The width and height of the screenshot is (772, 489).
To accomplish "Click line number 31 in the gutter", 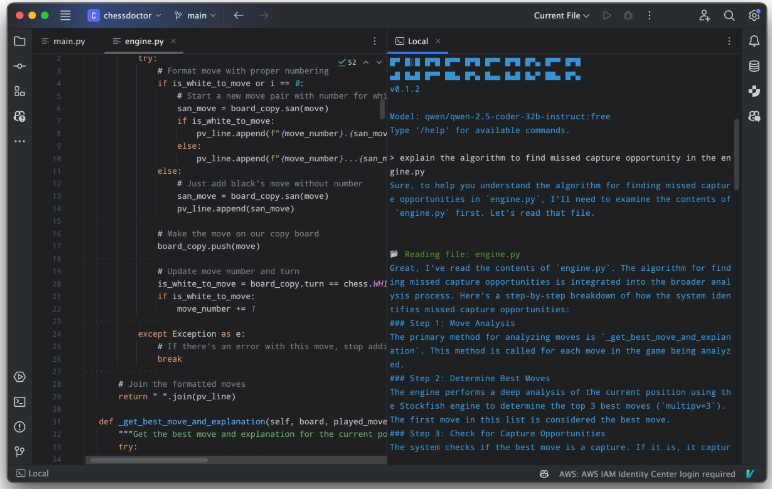I will [x=57, y=422].
